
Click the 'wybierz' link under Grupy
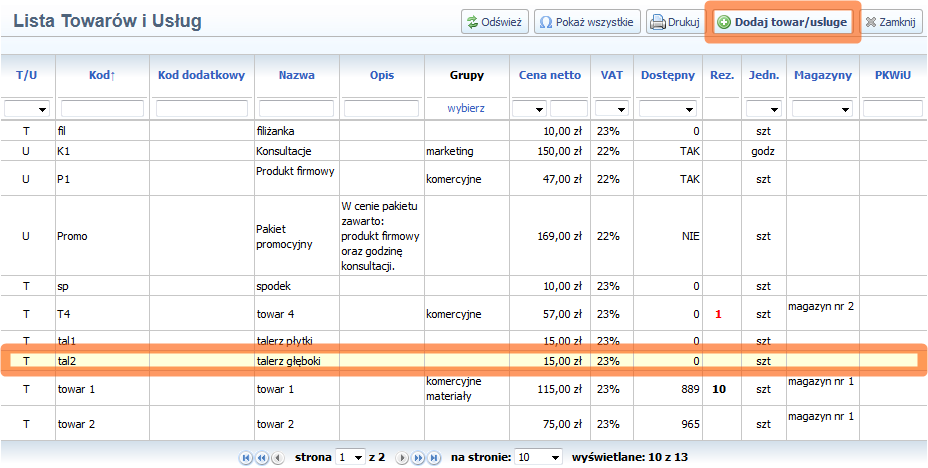pyautogui.click(x=467, y=108)
